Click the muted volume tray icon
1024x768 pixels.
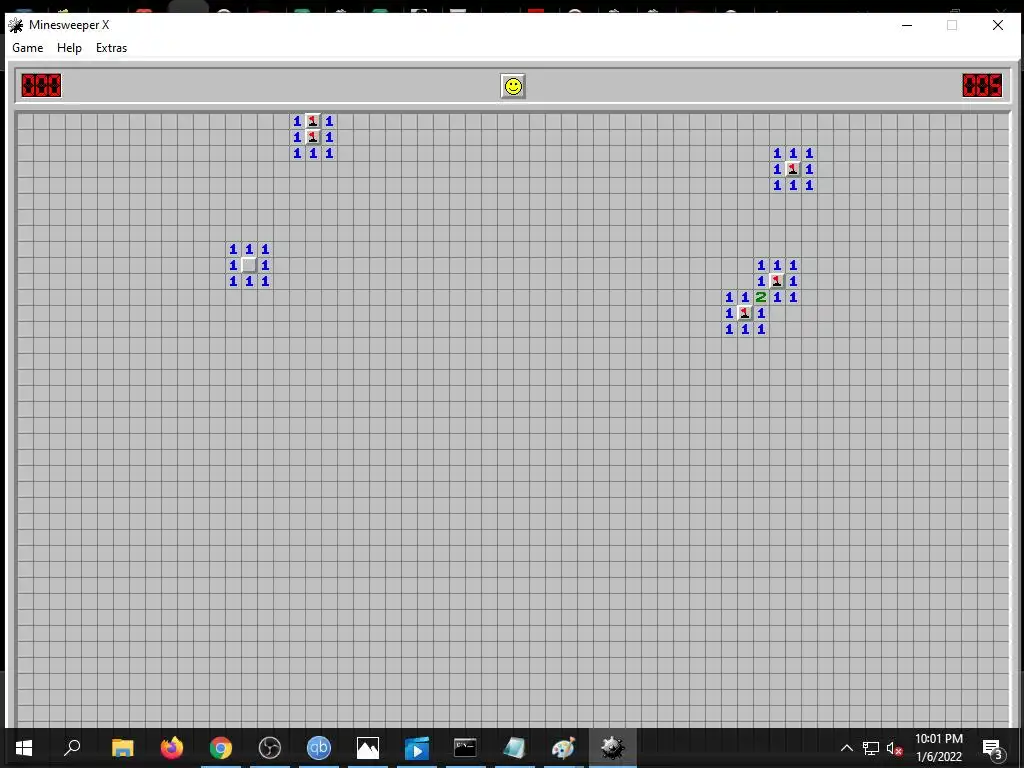(x=895, y=748)
